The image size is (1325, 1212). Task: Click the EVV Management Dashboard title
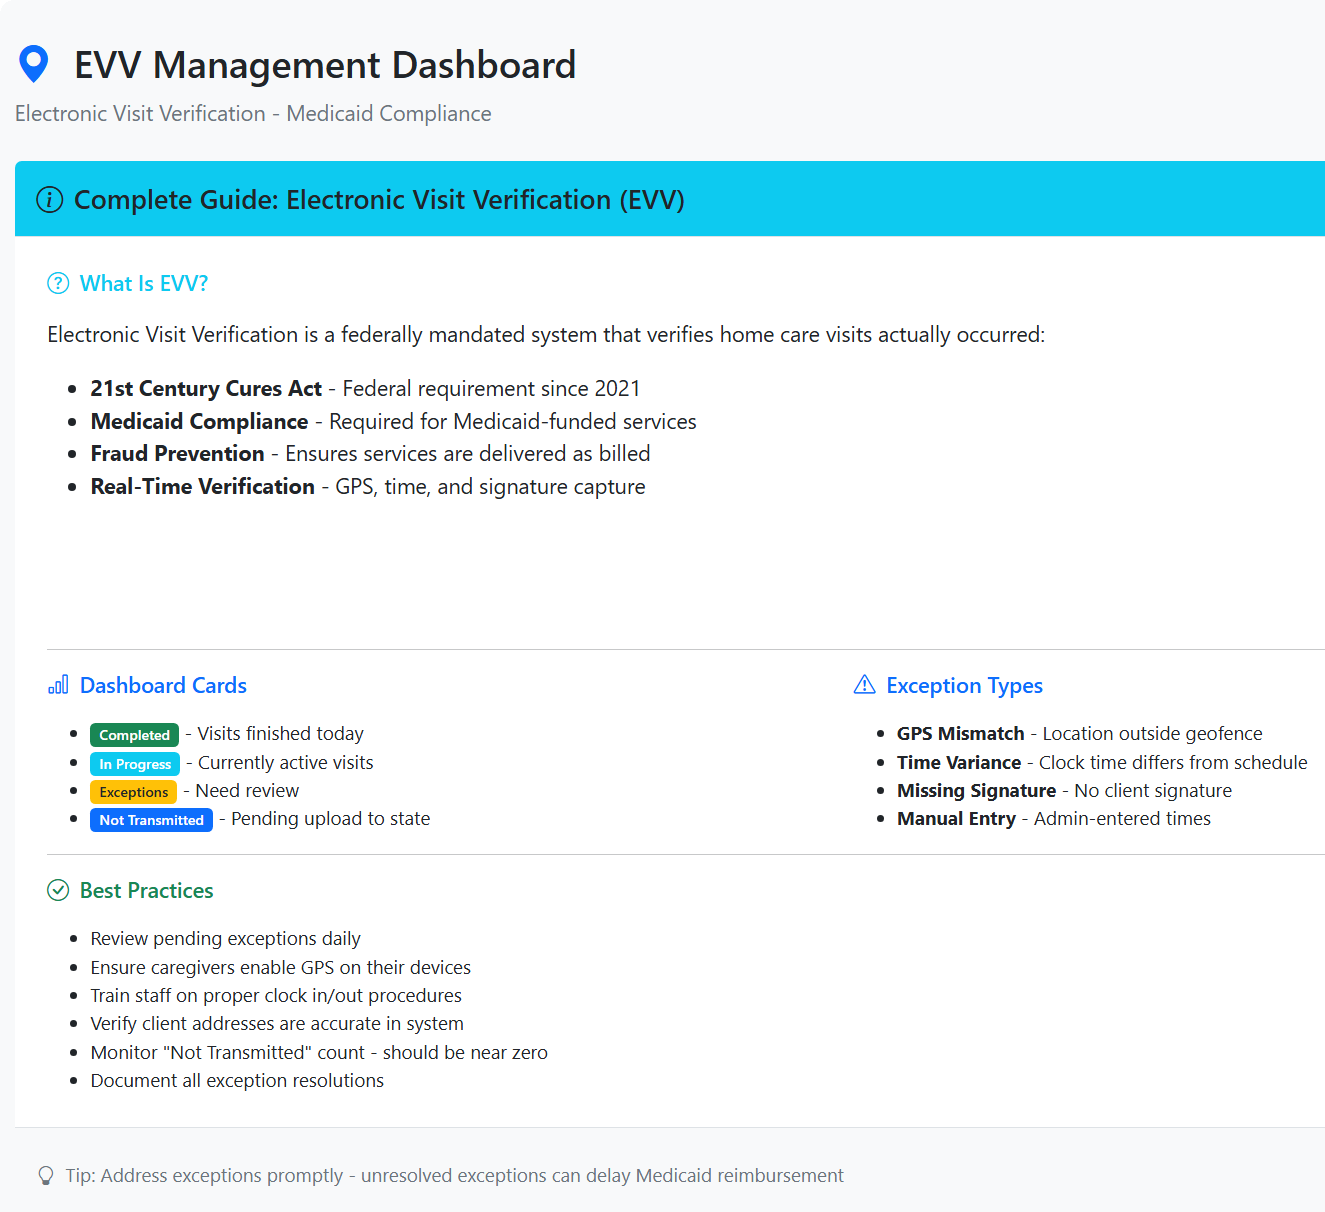(324, 64)
